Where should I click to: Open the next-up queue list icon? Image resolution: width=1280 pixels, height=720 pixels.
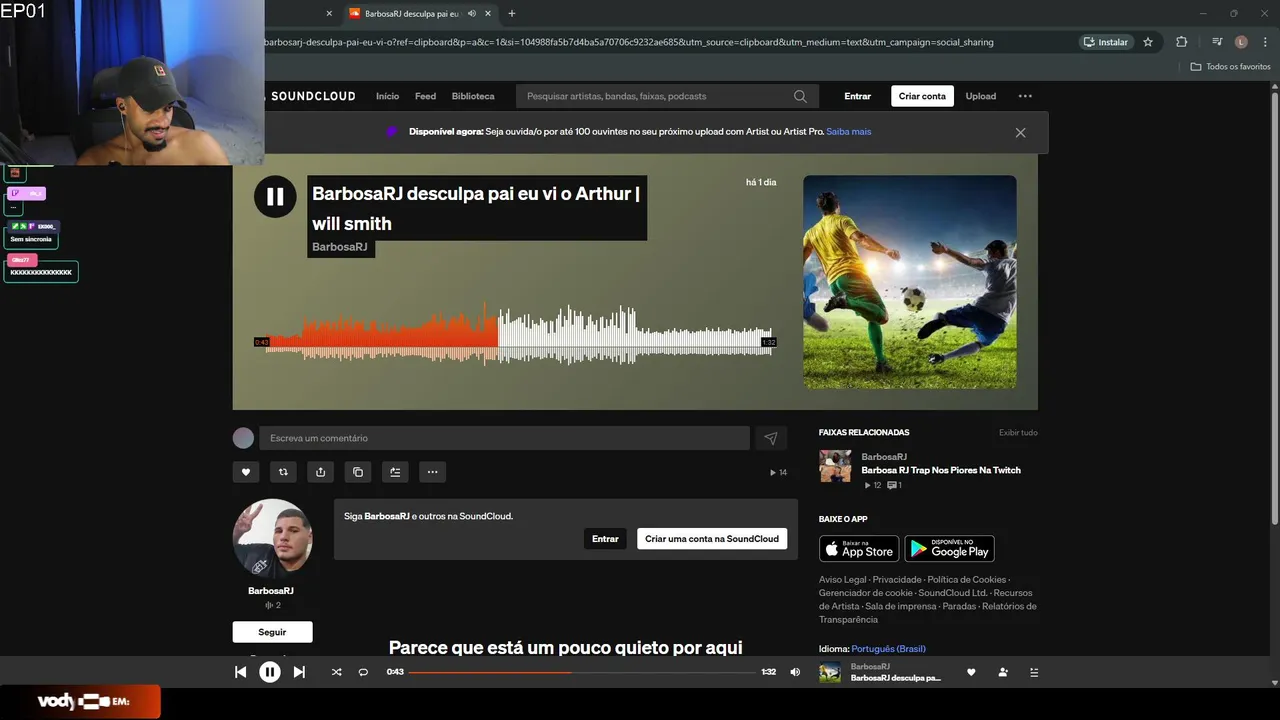(1034, 672)
